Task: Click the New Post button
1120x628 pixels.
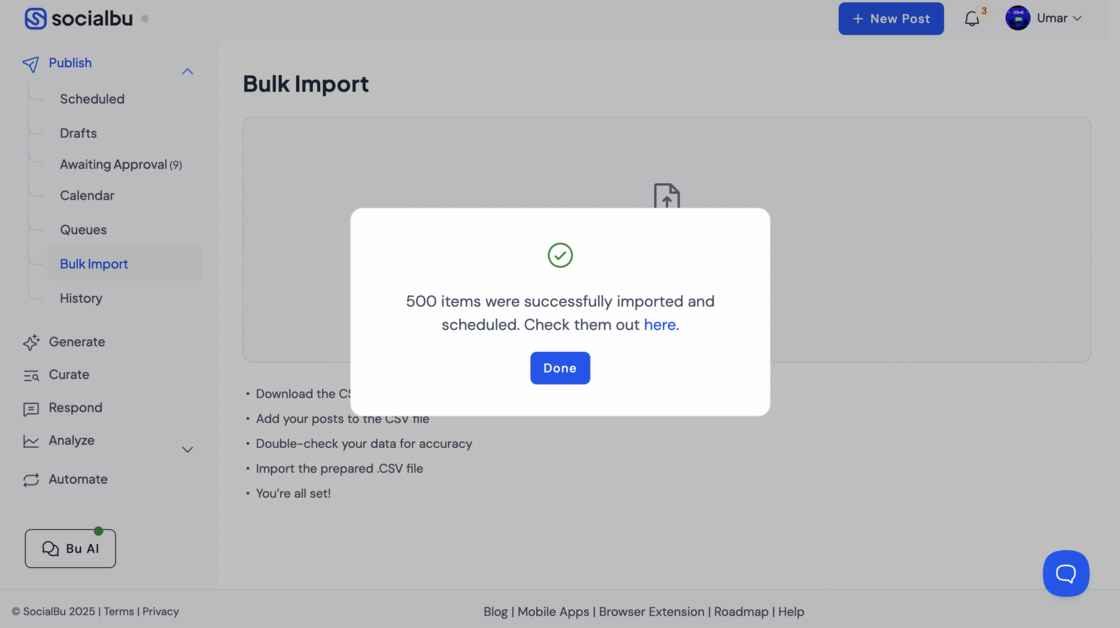Action: [890, 19]
